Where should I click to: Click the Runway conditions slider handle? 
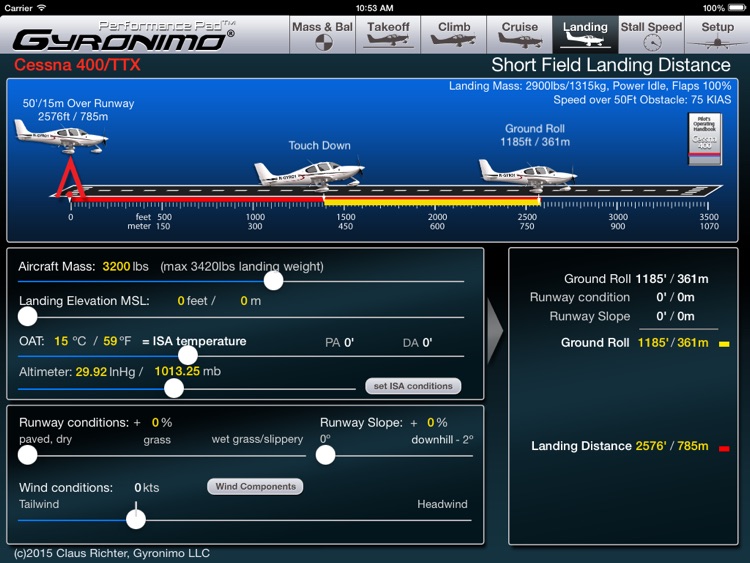(x=27, y=455)
